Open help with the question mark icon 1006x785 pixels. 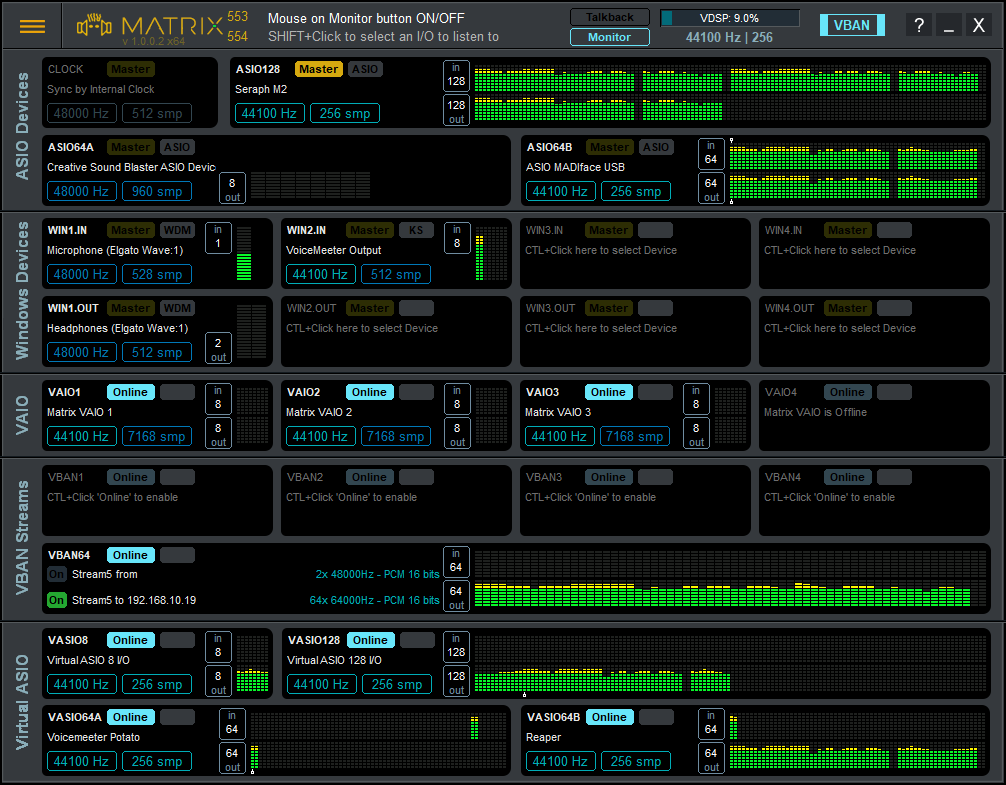point(918,24)
